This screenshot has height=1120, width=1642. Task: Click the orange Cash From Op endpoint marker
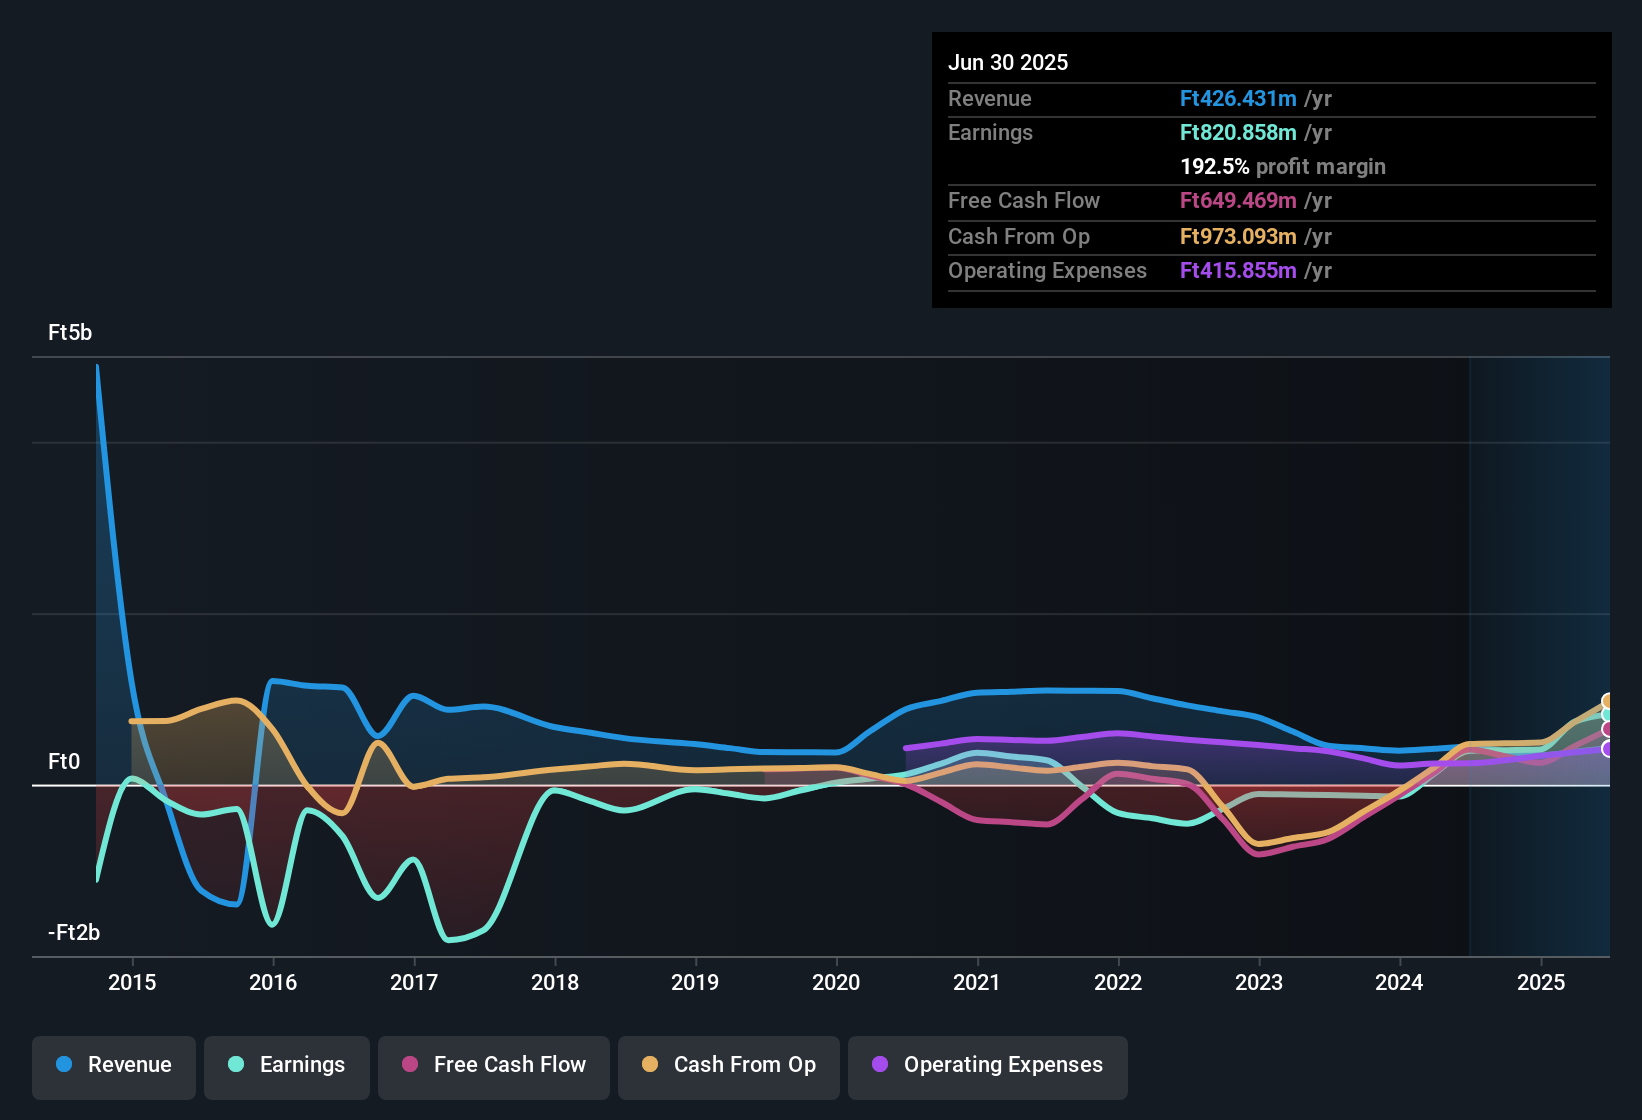tap(1608, 702)
